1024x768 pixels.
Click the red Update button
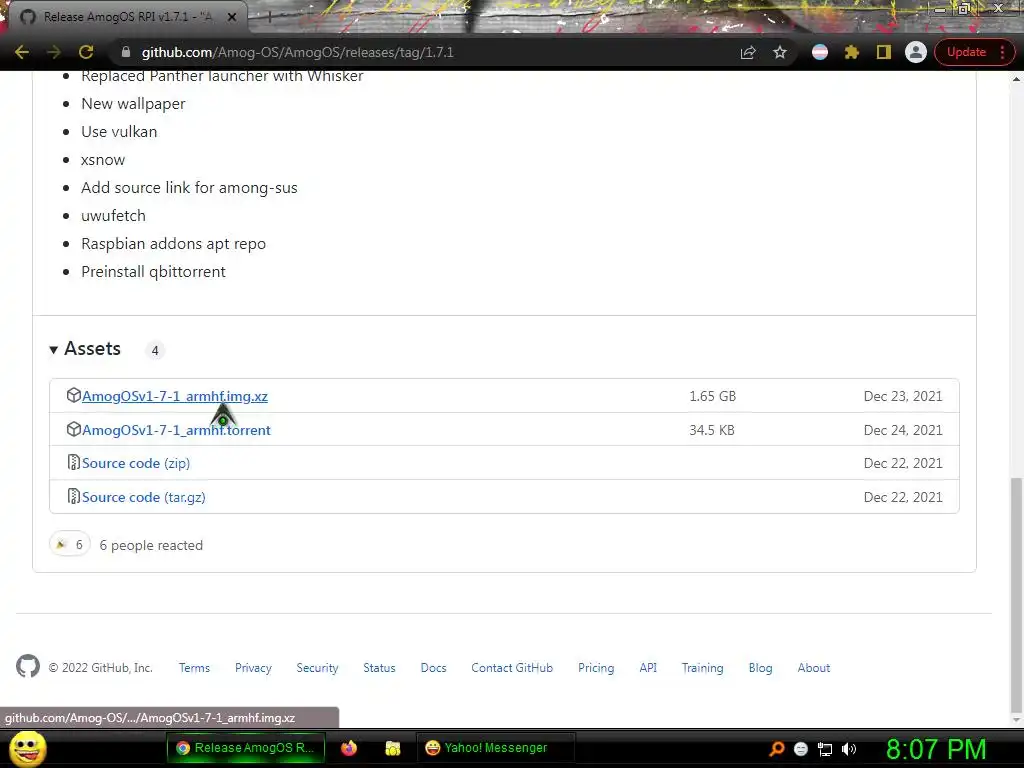pyautogui.click(x=966, y=52)
